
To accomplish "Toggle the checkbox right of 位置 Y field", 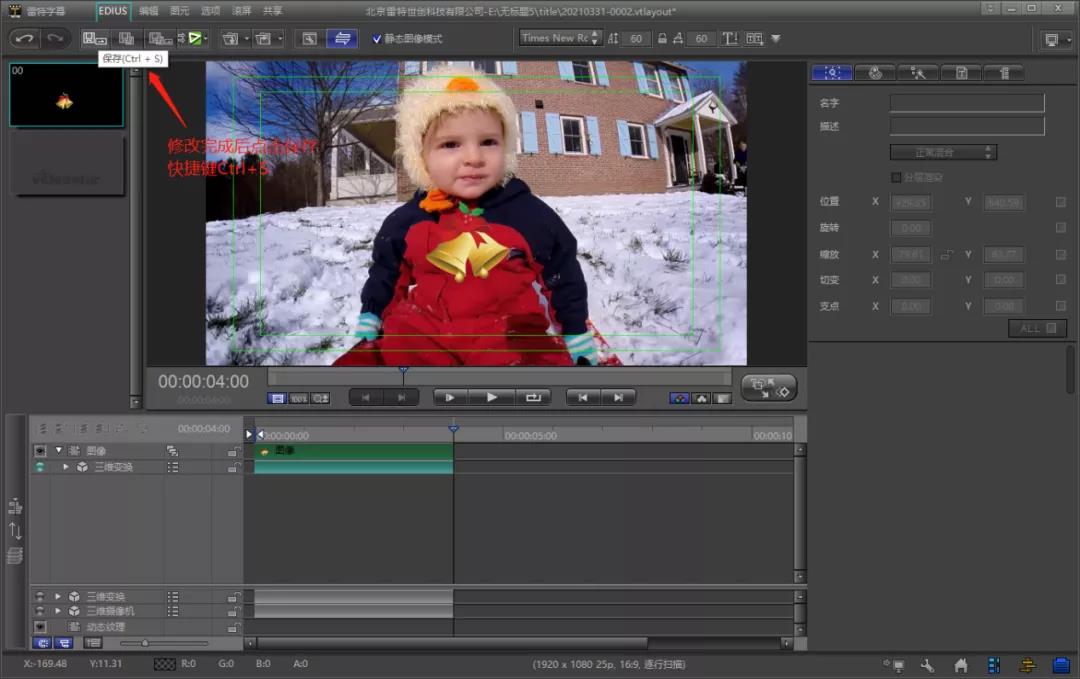I will point(1061,202).
